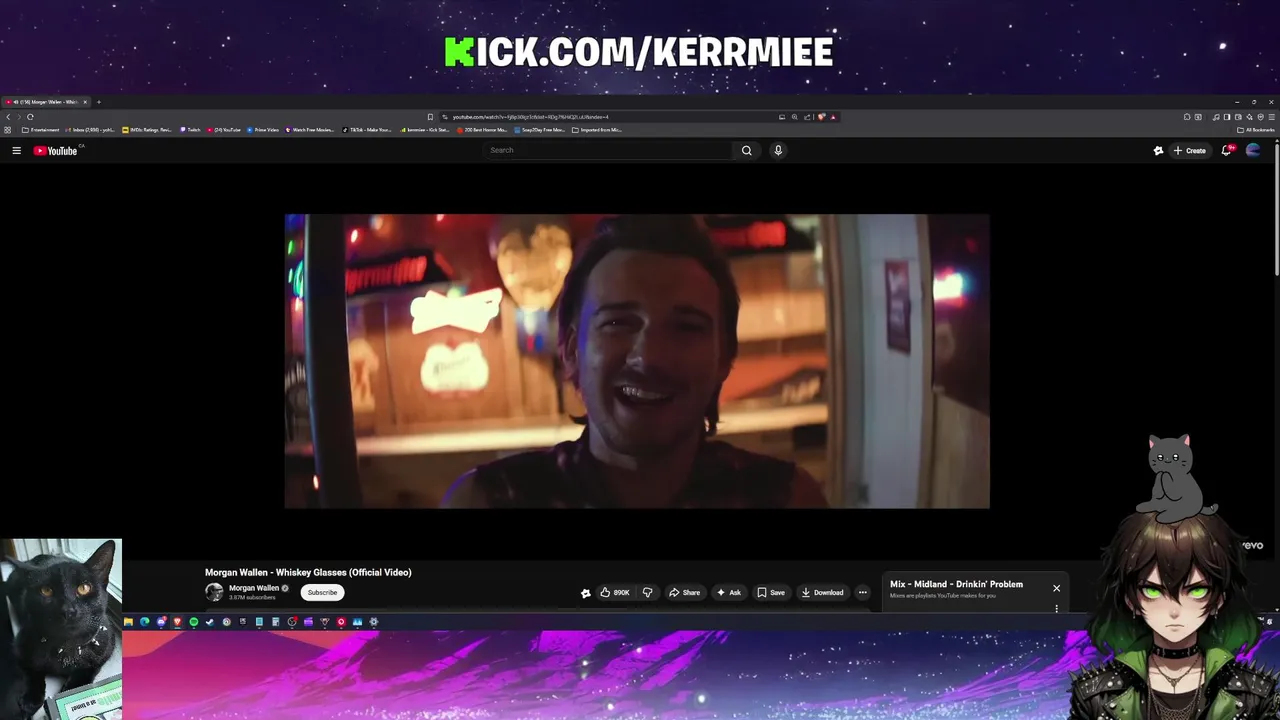Dislike the Whiskey Glasses video
Screen dimensions: 1280x720
[647, 592]
